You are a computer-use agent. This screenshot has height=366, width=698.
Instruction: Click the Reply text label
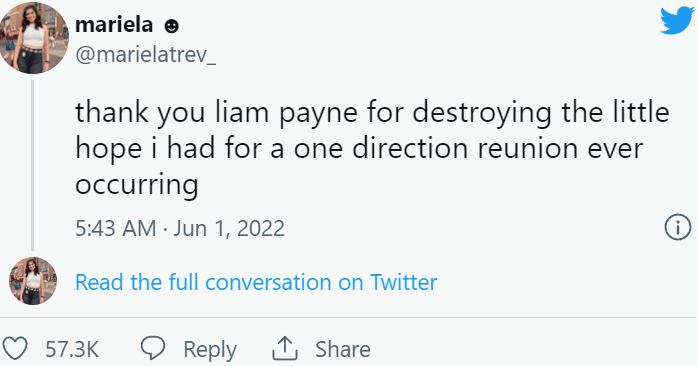click(x=210, y=350)
